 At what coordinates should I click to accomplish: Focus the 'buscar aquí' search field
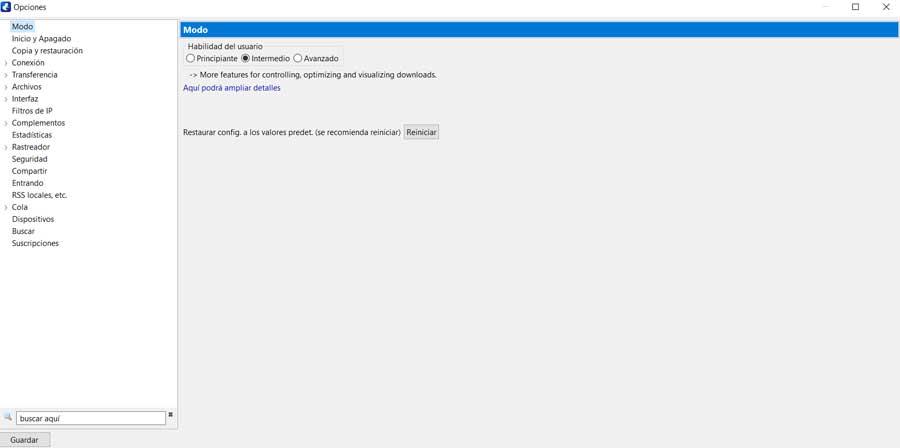(91, 418)
